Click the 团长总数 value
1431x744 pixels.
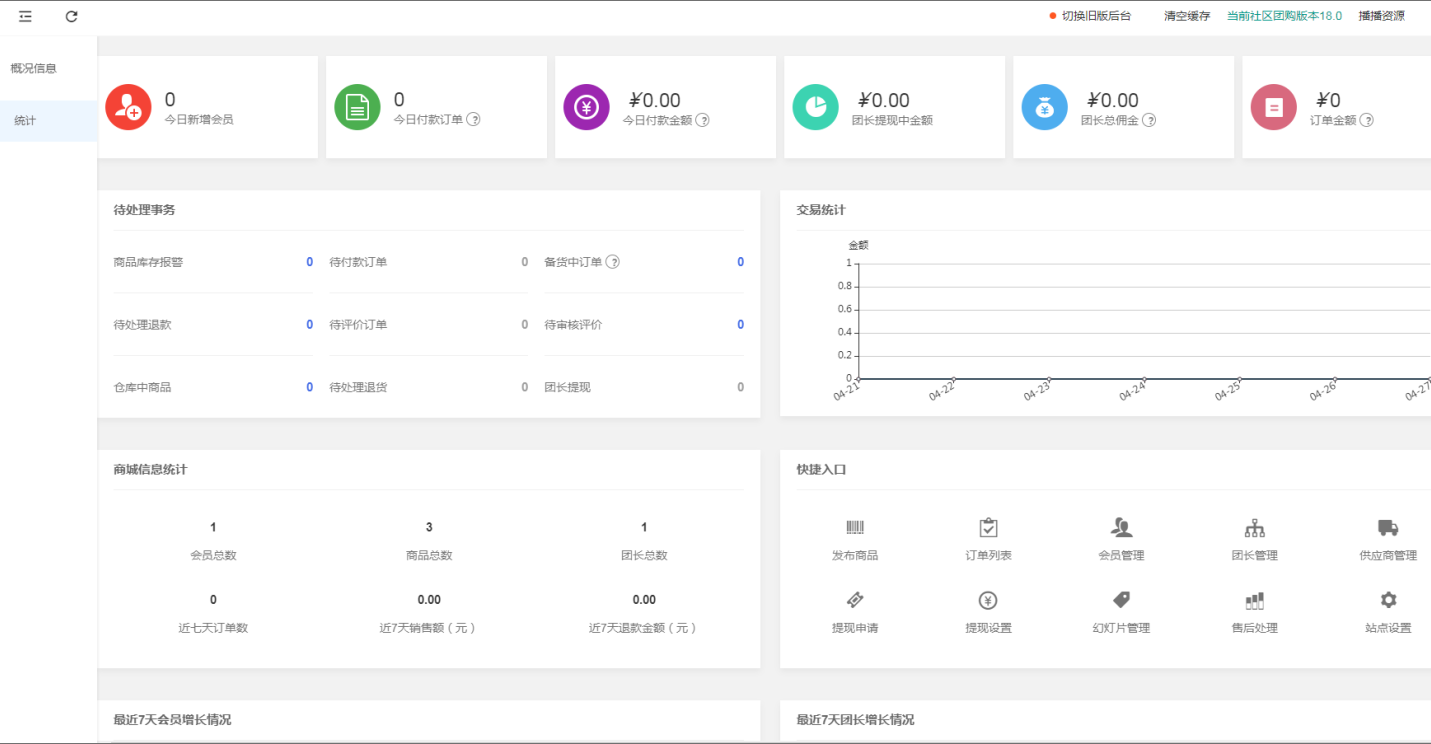click(644, 527)
